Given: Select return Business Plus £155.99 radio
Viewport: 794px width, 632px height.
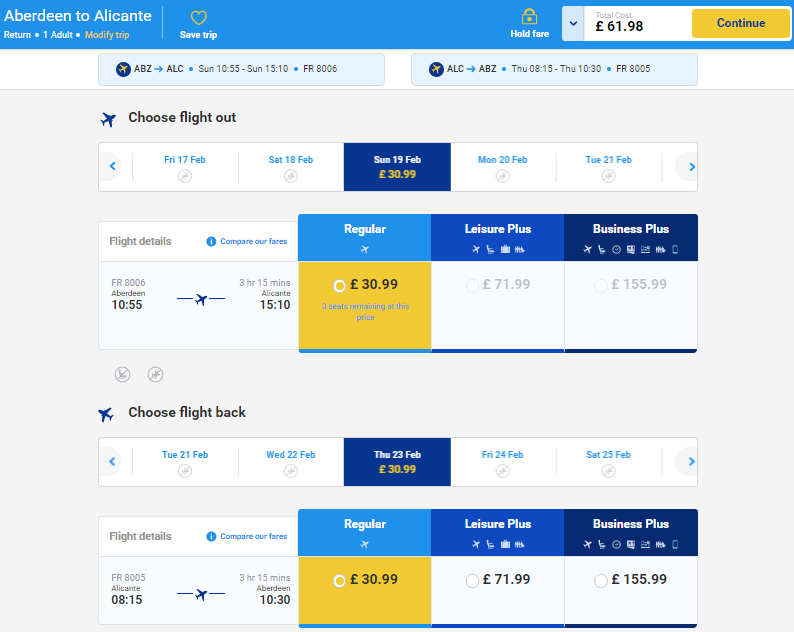Looking at the screenshot, I should pos(601,581).
